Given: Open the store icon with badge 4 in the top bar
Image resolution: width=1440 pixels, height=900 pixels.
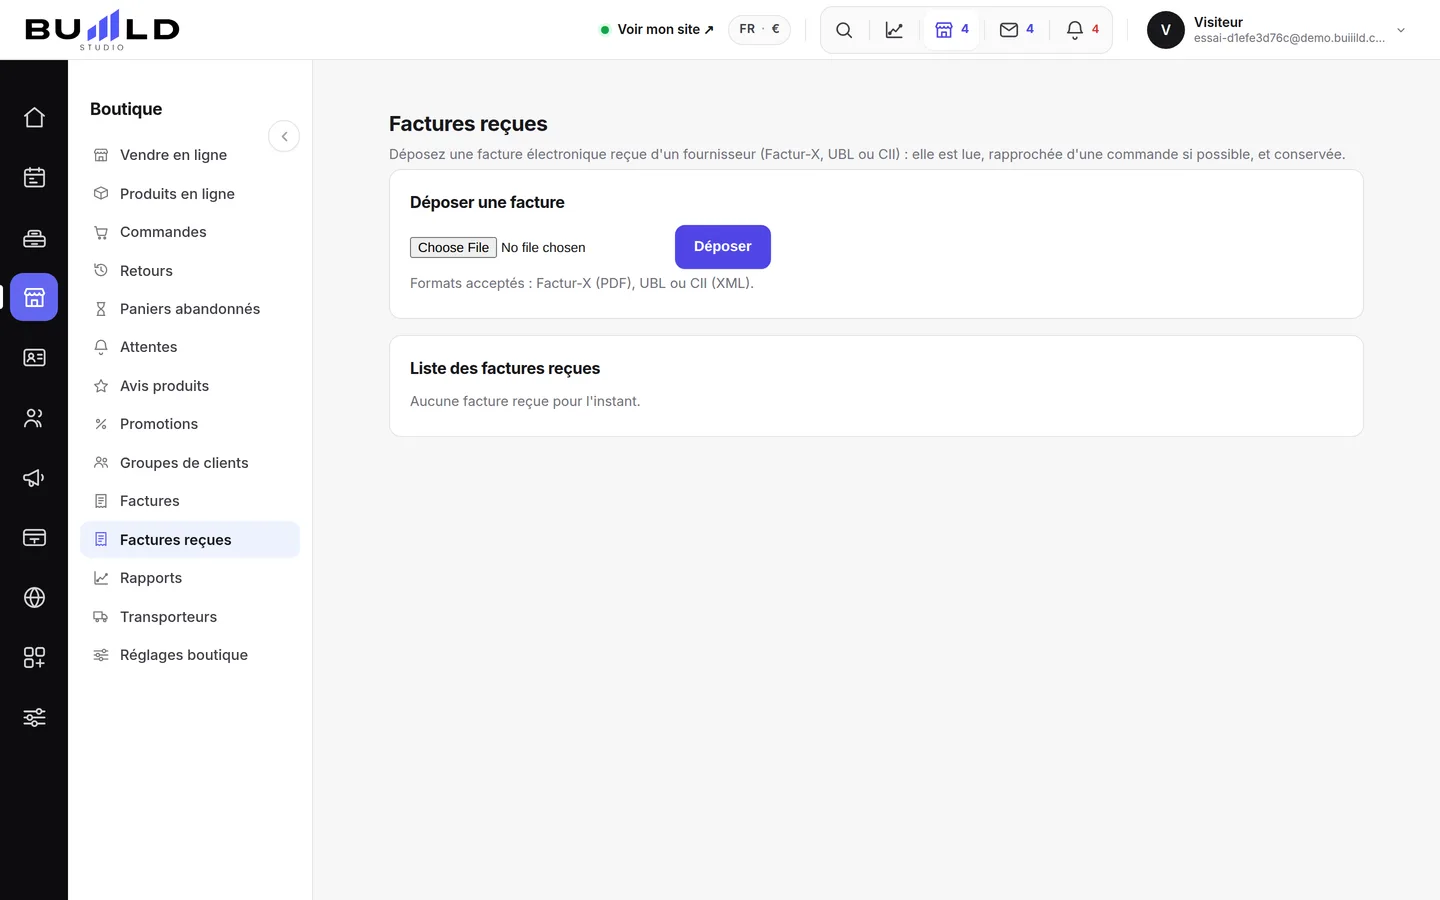Looking at the screenshot, I should click(x=952, y=30).
